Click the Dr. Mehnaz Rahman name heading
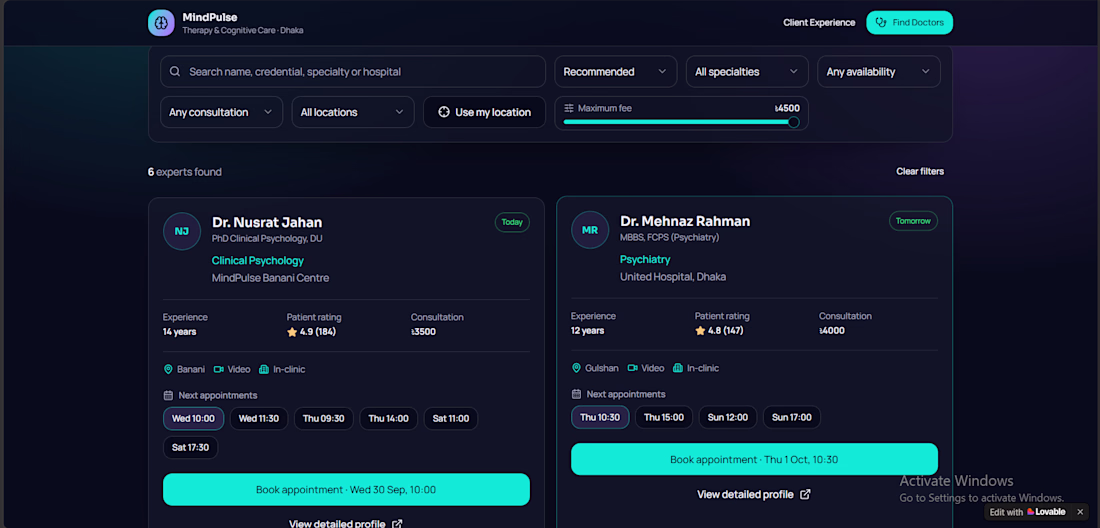1100x528 pixels. coord(685,221)
